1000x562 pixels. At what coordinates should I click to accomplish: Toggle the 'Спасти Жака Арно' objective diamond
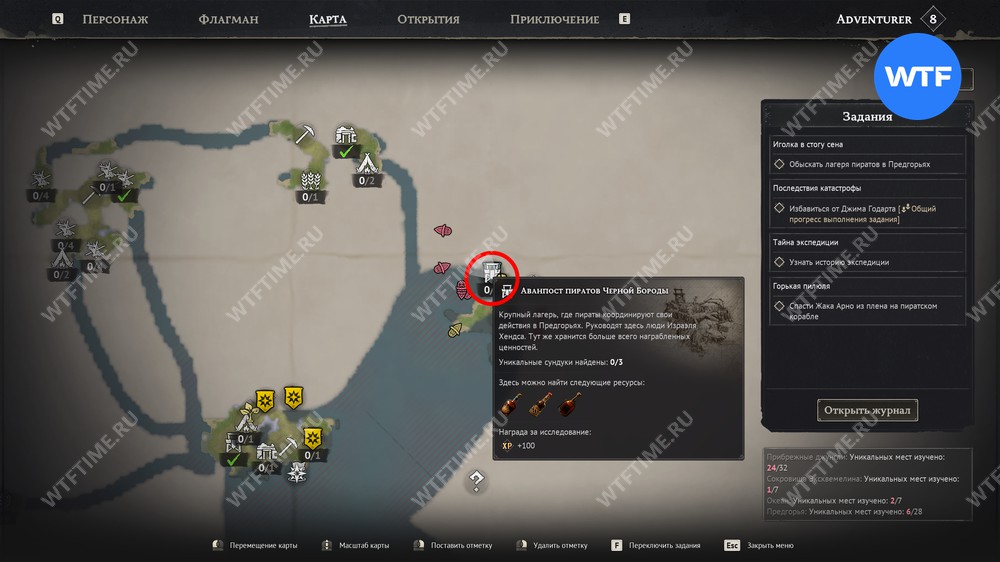[779, 306]
